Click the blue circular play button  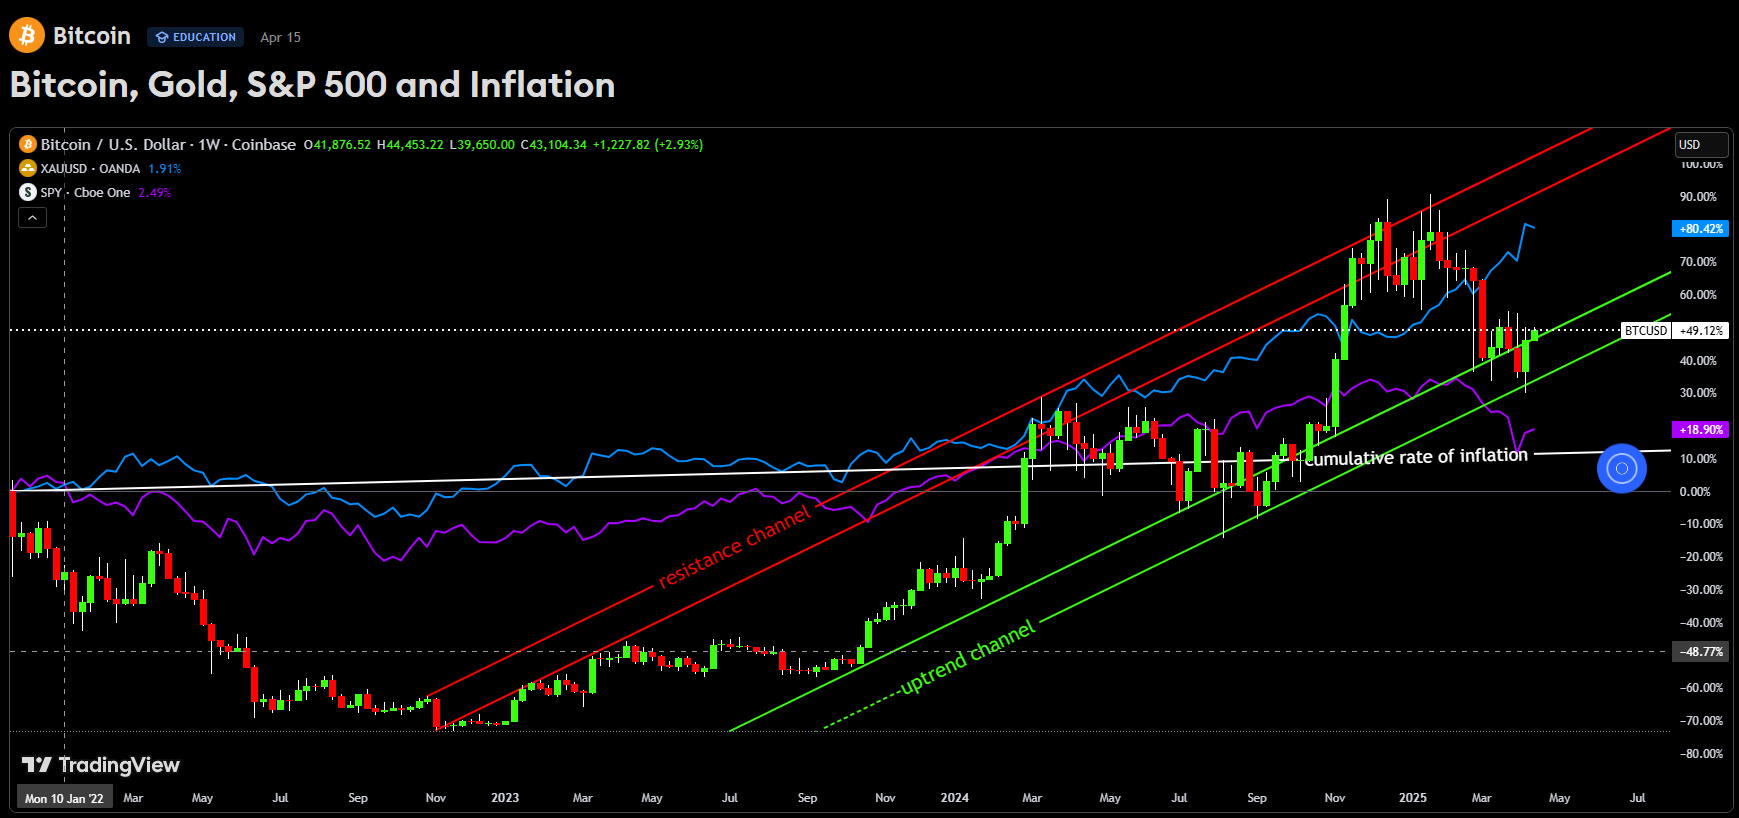pyautogui.click(x=1621, y=468)
